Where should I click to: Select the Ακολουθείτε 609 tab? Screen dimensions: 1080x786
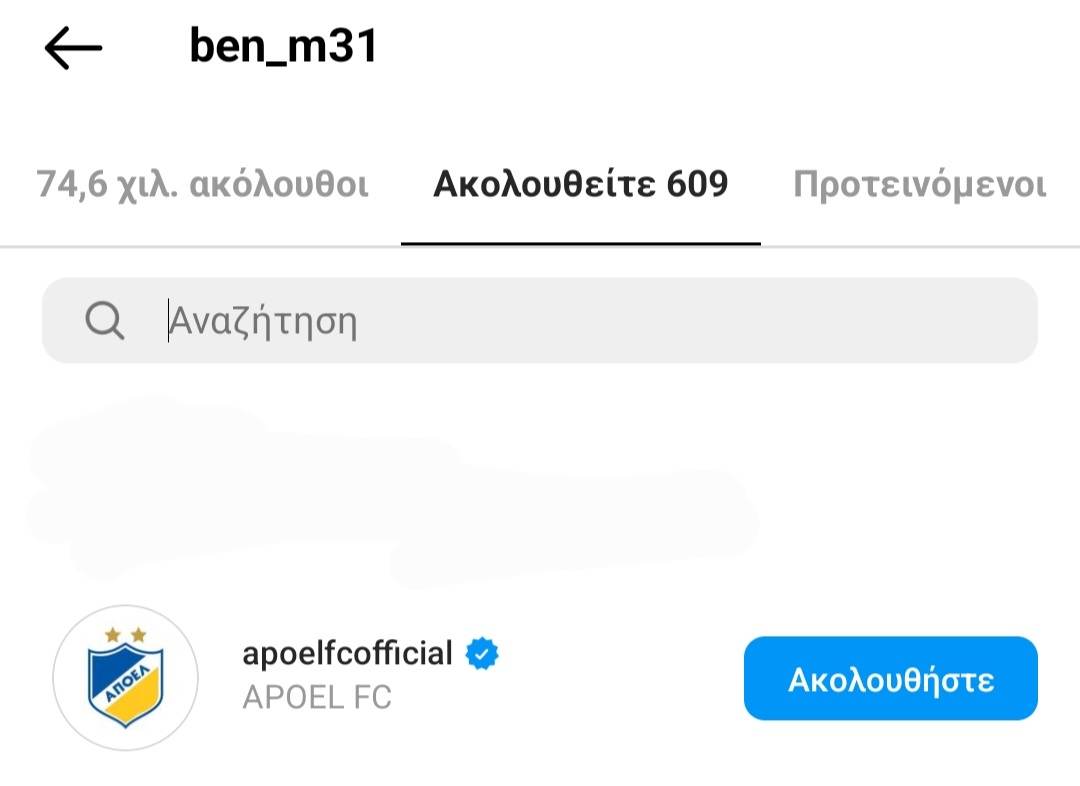pos(580,185)
